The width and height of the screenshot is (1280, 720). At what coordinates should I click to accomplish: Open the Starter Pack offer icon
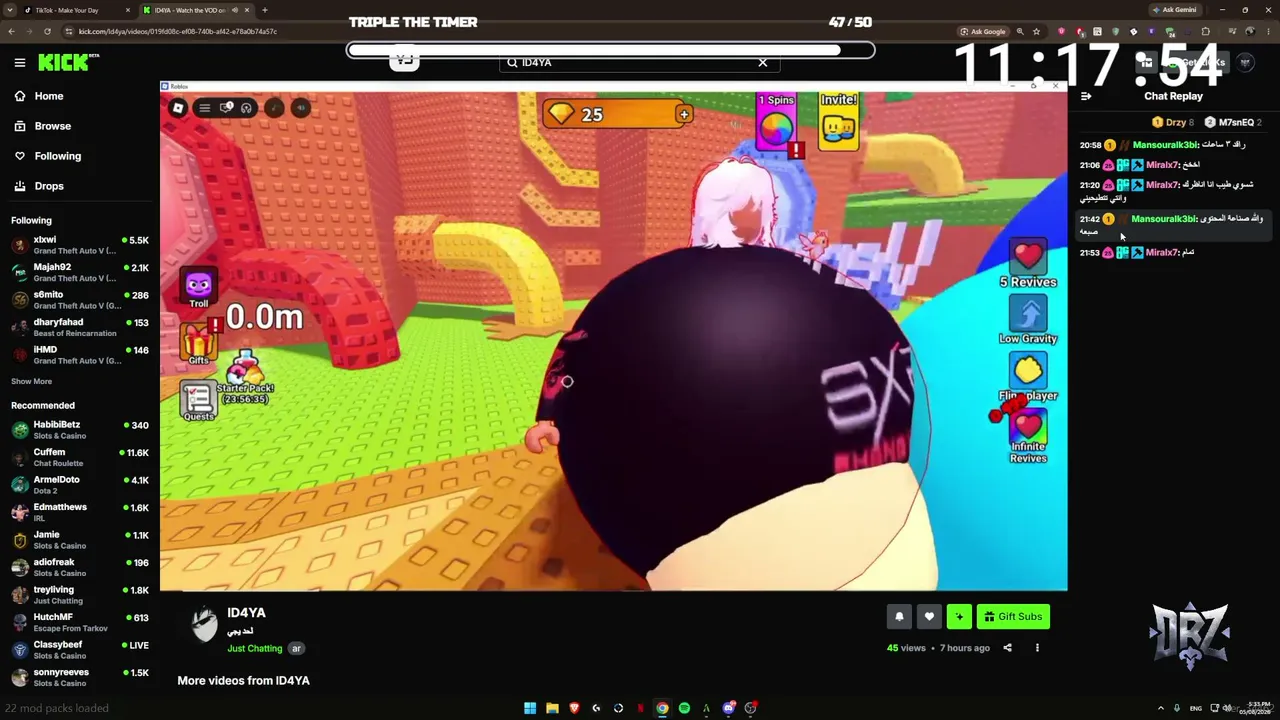pyautogui.click(x=245, y=378)
